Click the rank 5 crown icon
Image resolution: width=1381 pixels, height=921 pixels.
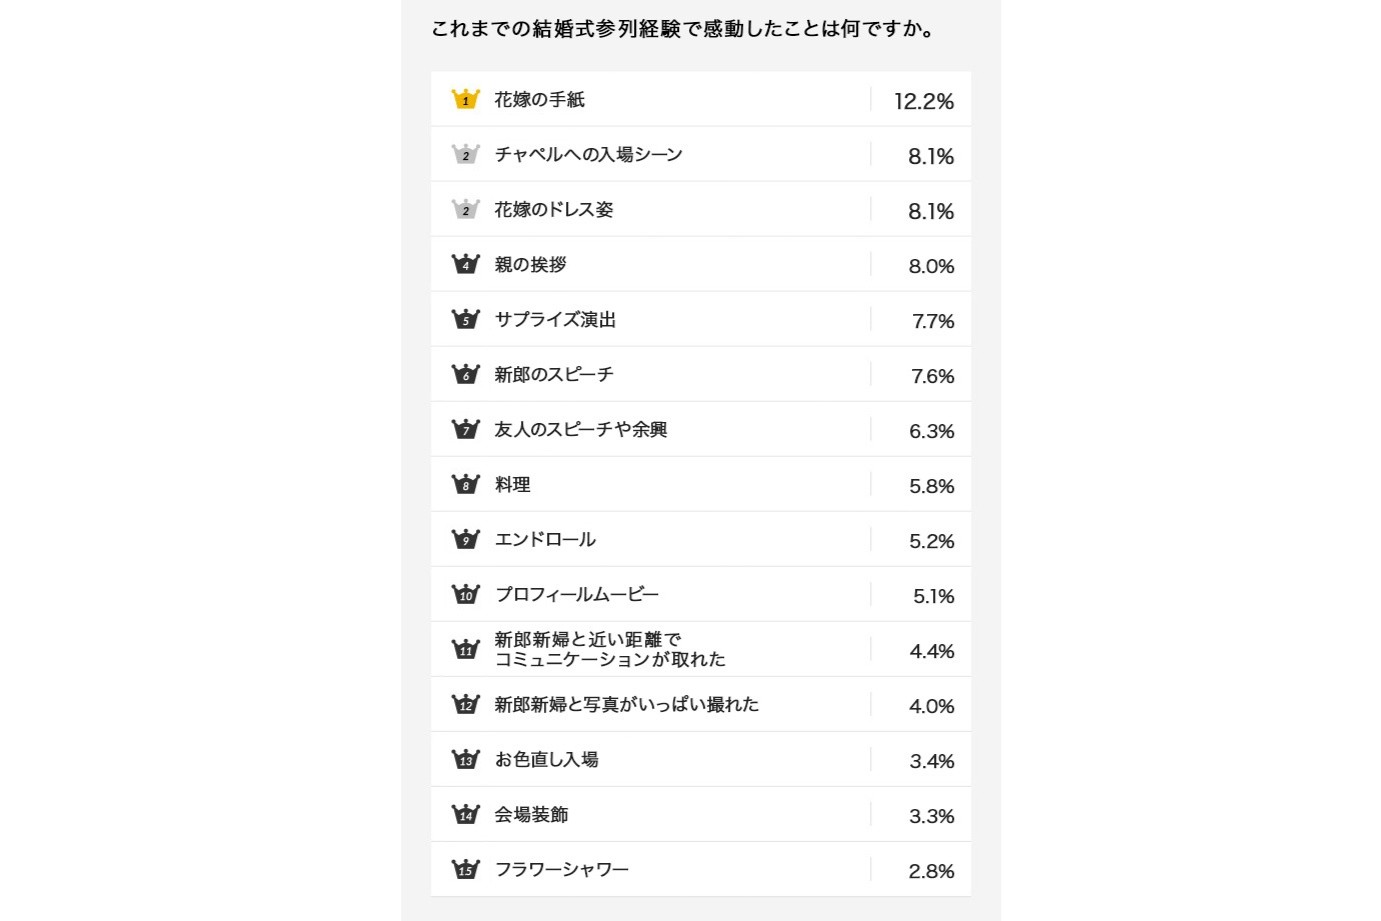click(x=465, y=319)
